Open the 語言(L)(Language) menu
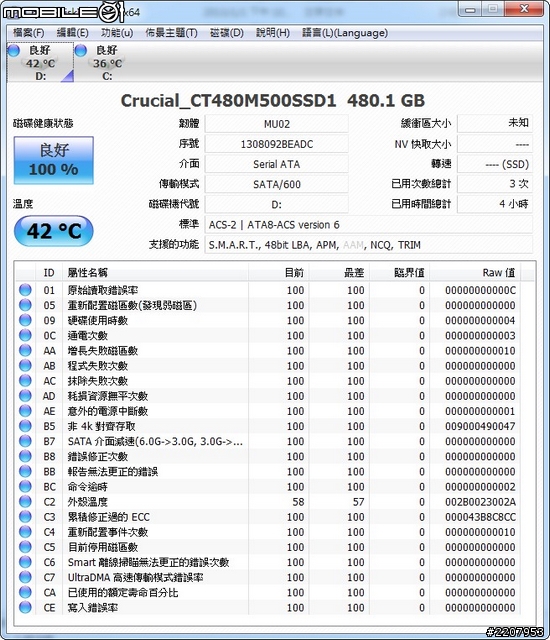Screen dimensions: 550x640 (x=345, y=33)
